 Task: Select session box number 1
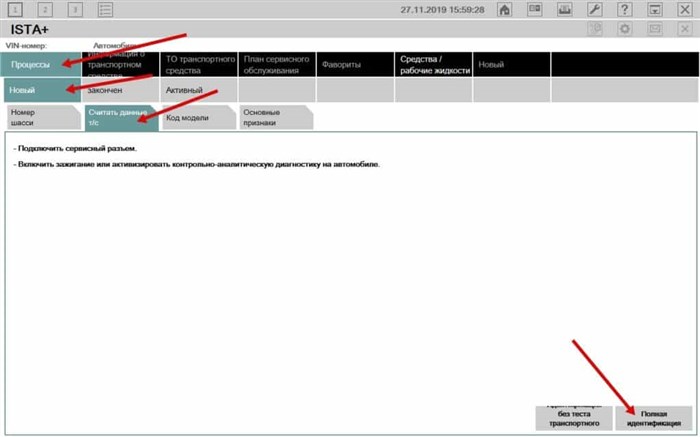(x=15, y=10)
